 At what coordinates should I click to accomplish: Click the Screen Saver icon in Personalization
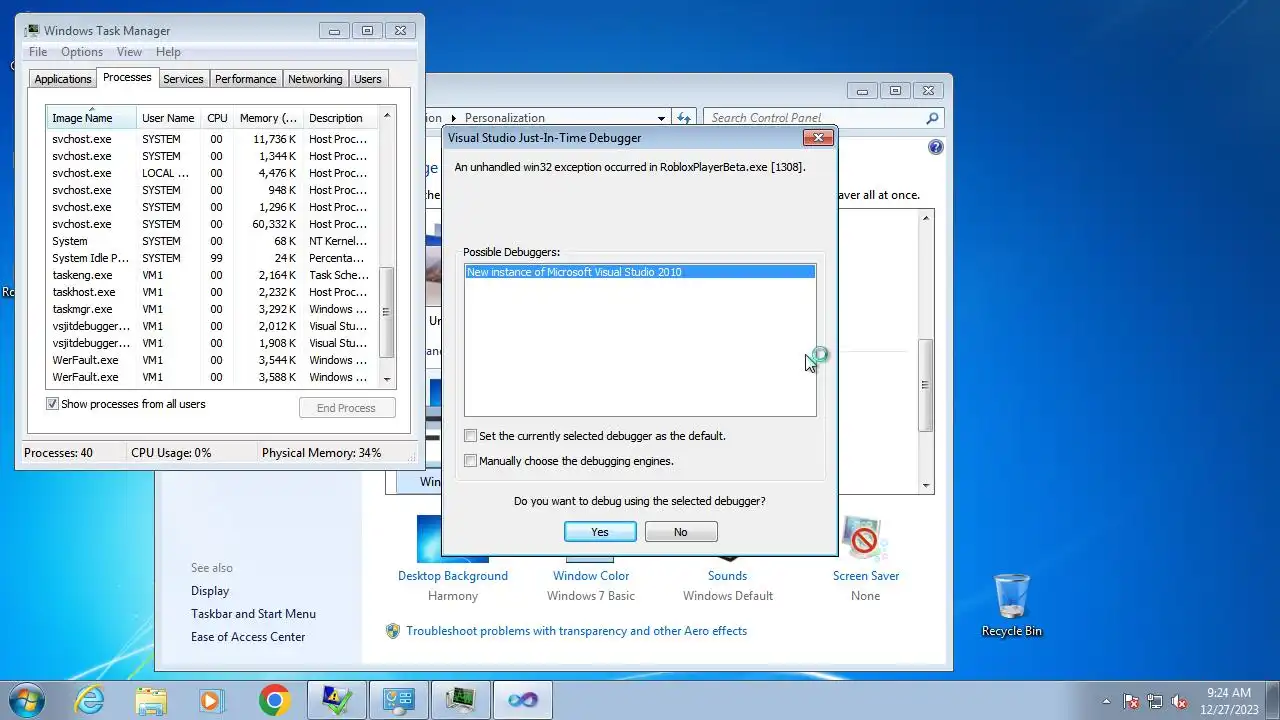pyautogui.click(x=865, y=538)
